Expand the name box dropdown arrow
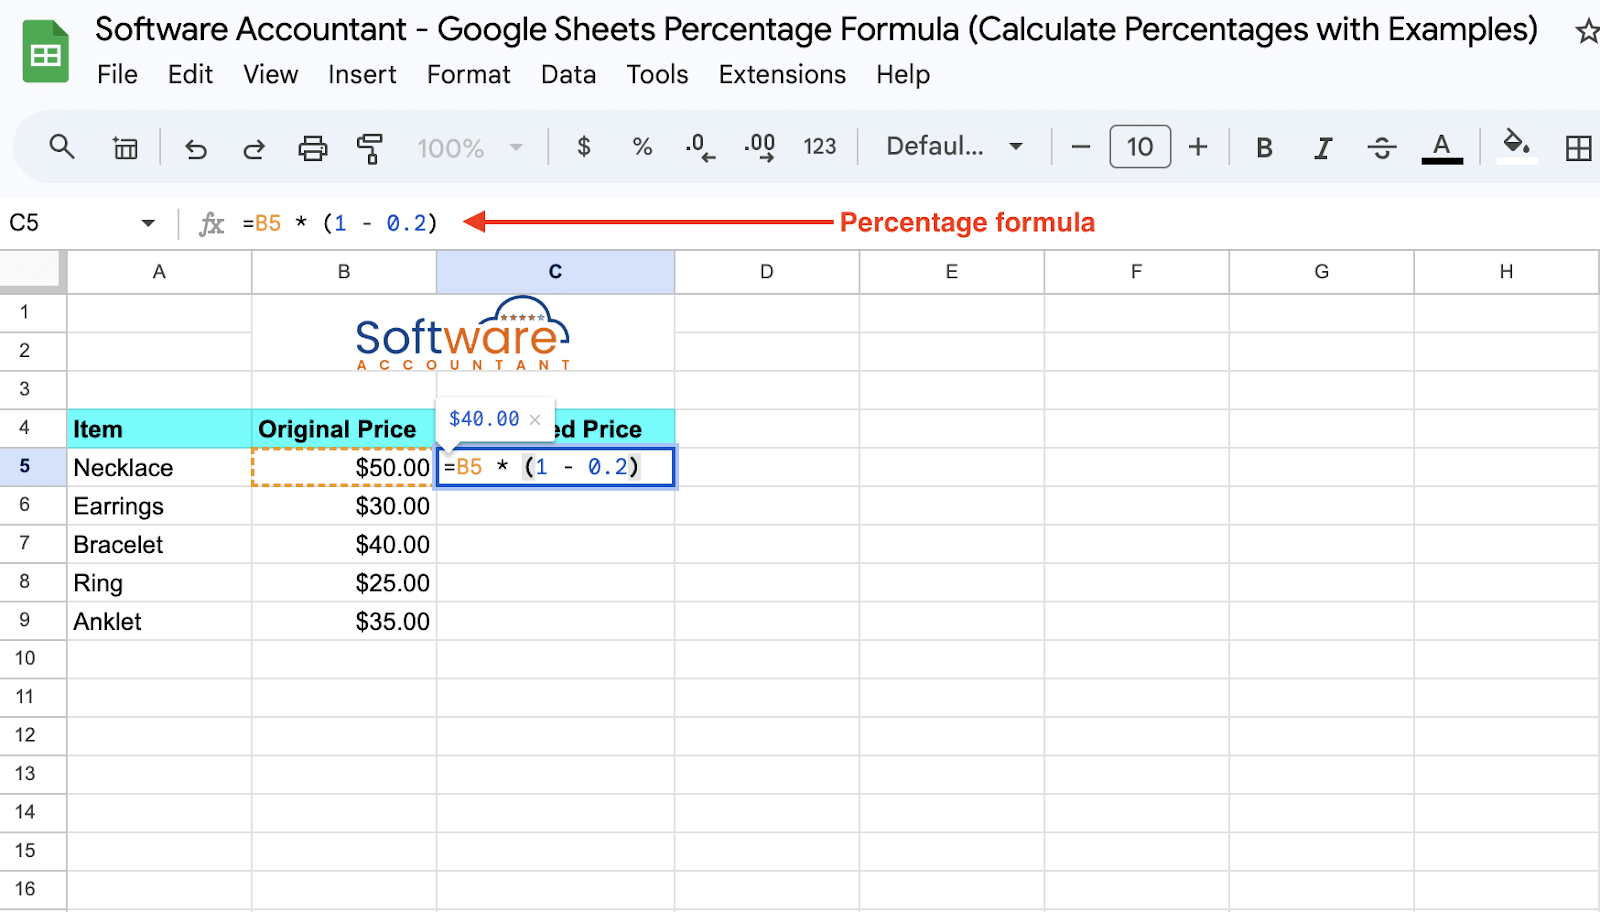 [148, 223]
